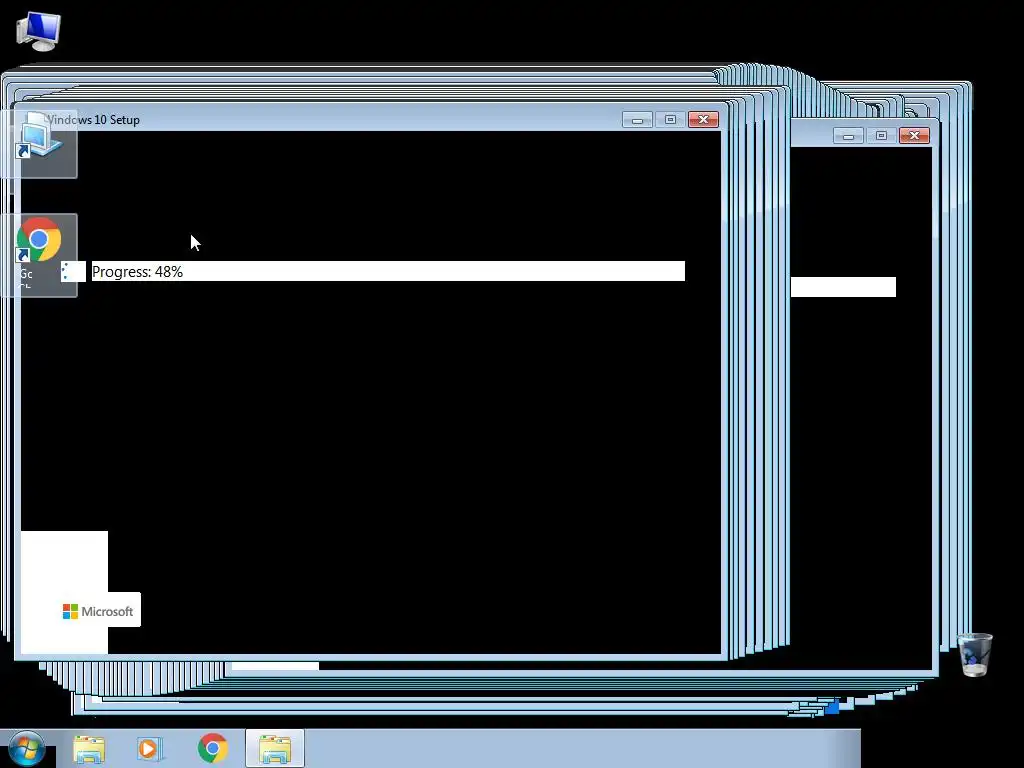The image size is (1024, 768).
Task: Click the Microsoft logo in the Setup window
Action: click(98, 611)
